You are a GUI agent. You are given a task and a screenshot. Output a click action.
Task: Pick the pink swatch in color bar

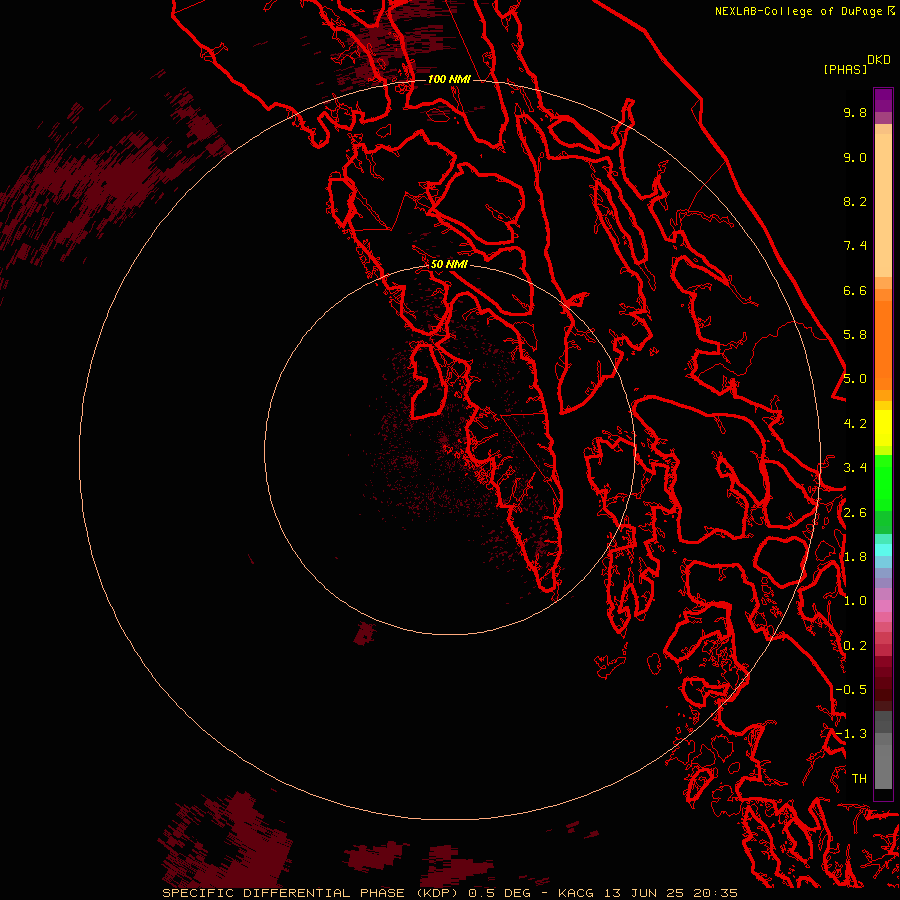883,606
